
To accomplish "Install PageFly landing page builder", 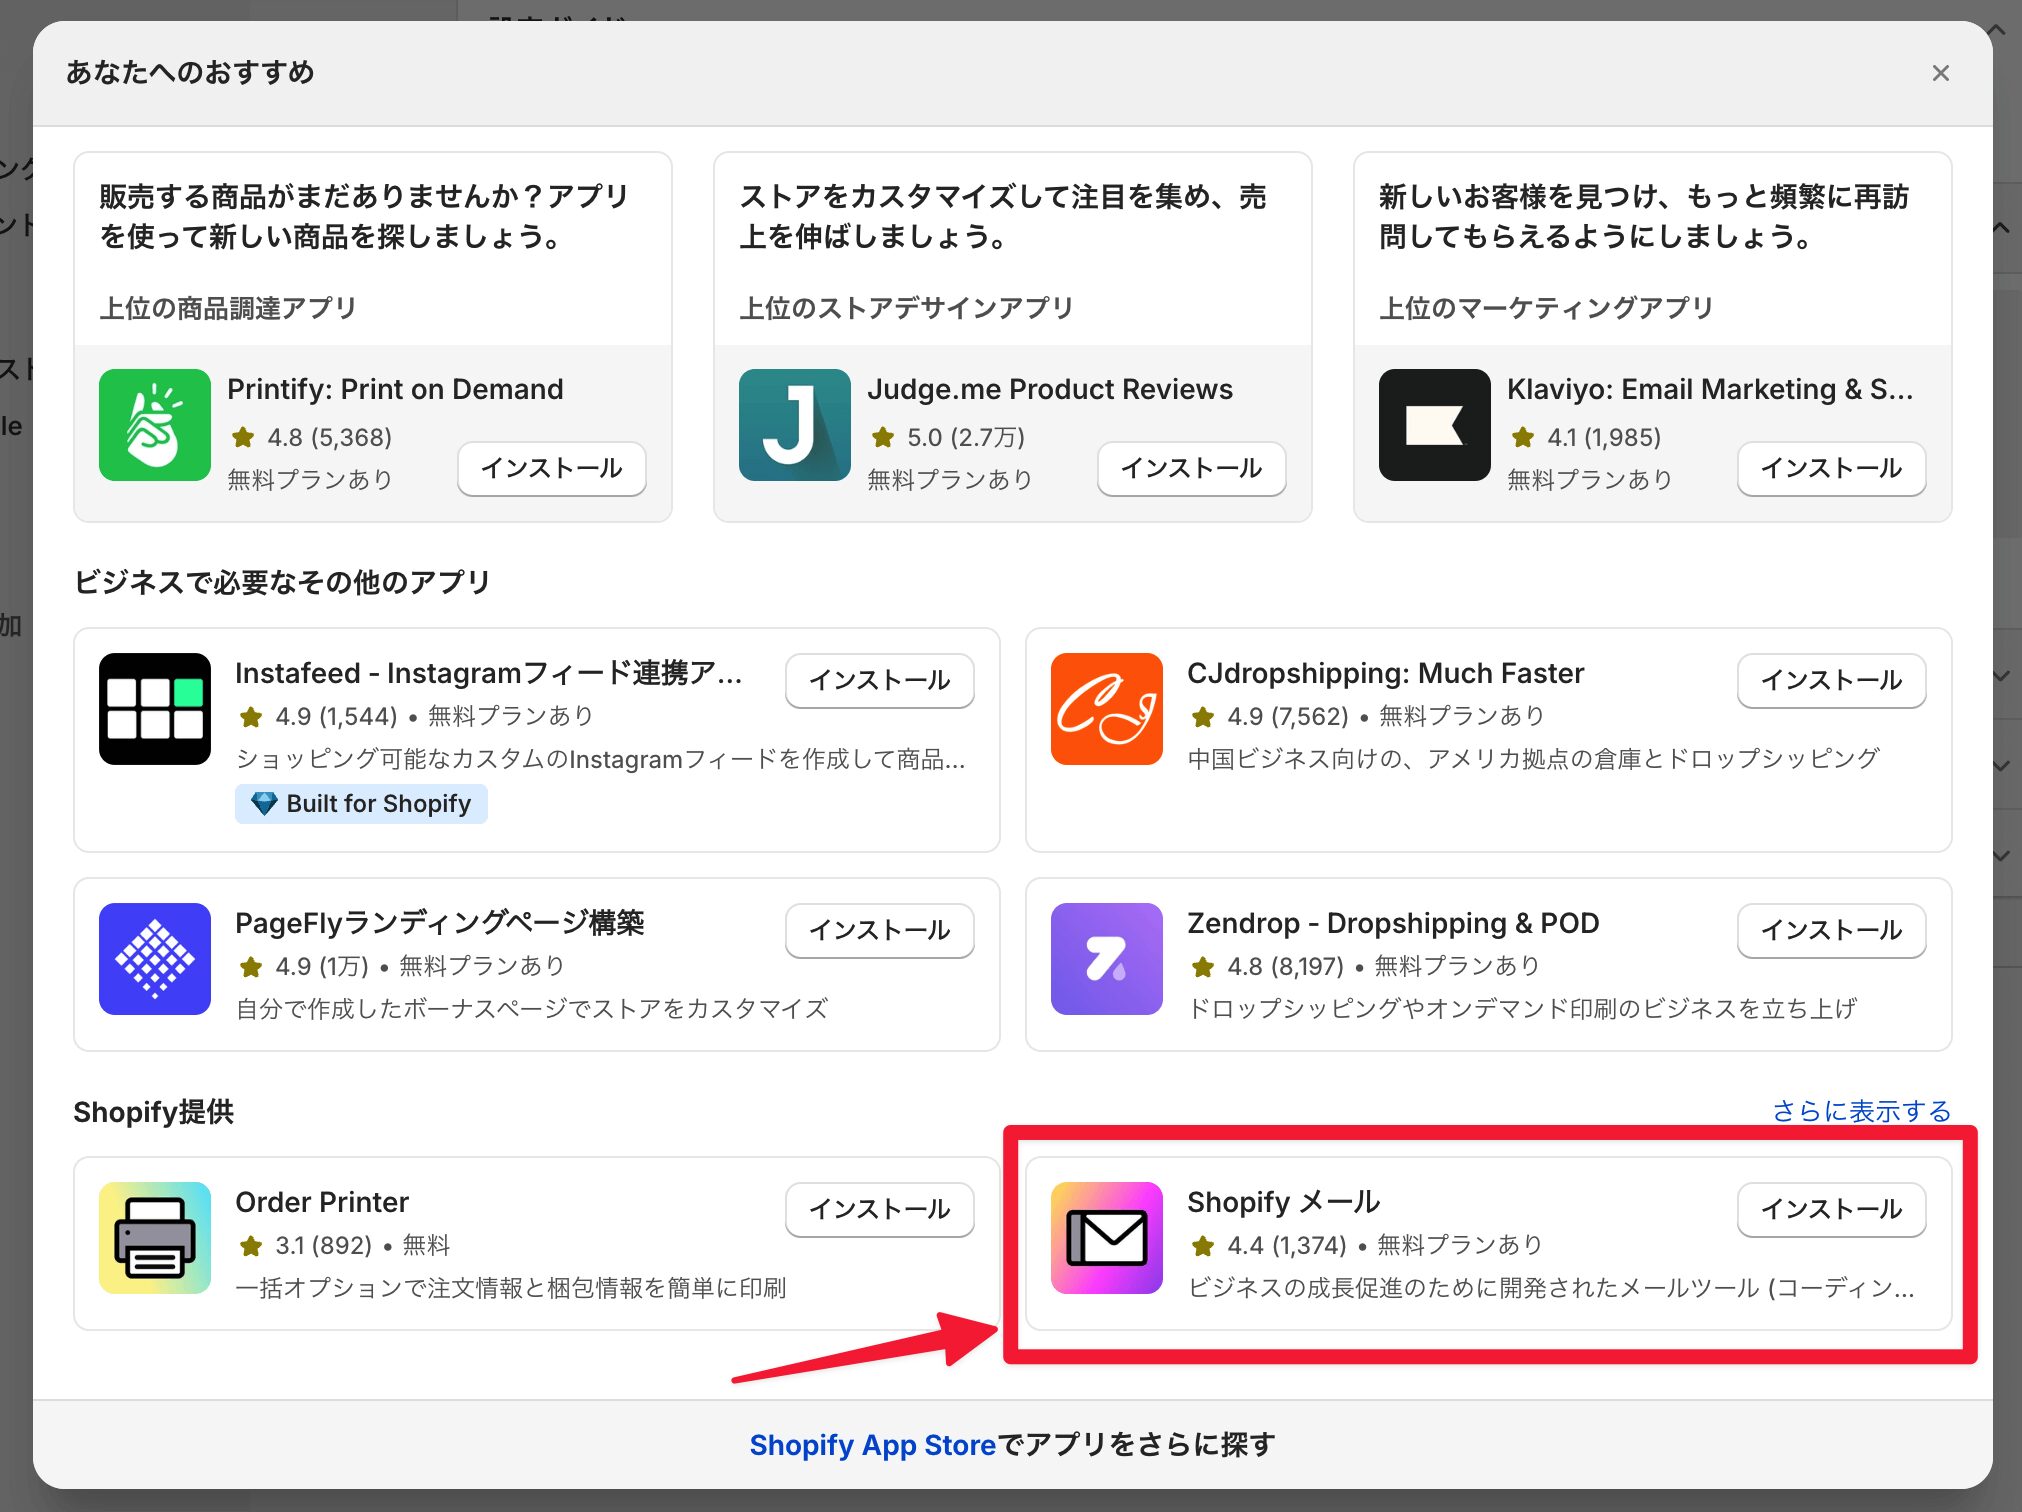I will point(880,930).
